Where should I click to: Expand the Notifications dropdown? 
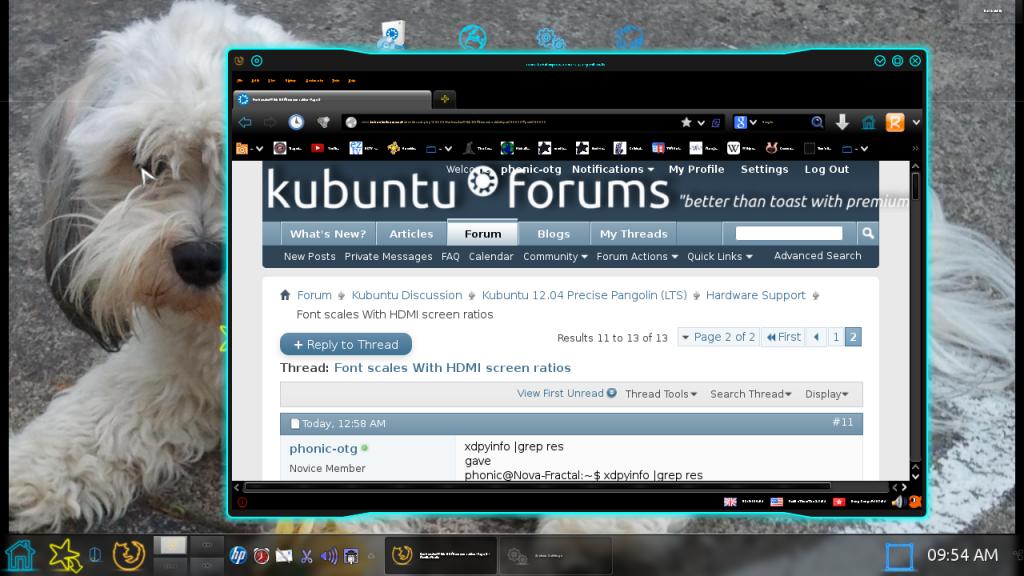point(612,170)
